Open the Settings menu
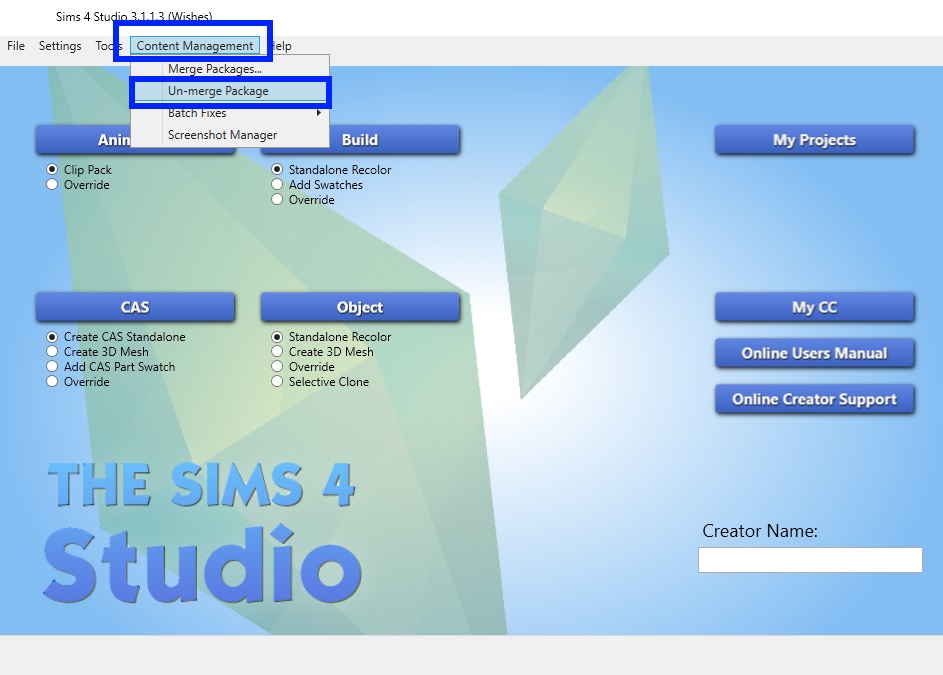This screenshot has height=675, width=943. coord(60,46)
